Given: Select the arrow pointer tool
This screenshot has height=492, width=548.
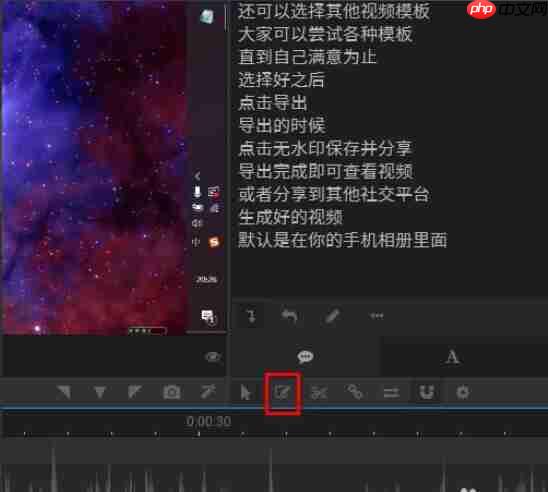Looking at the screenshot, I should (x=245, y=392).
